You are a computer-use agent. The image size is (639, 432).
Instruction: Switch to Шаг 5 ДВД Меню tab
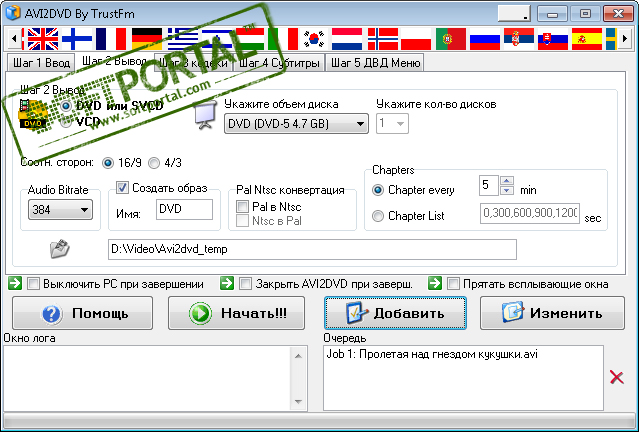[375, 63]
